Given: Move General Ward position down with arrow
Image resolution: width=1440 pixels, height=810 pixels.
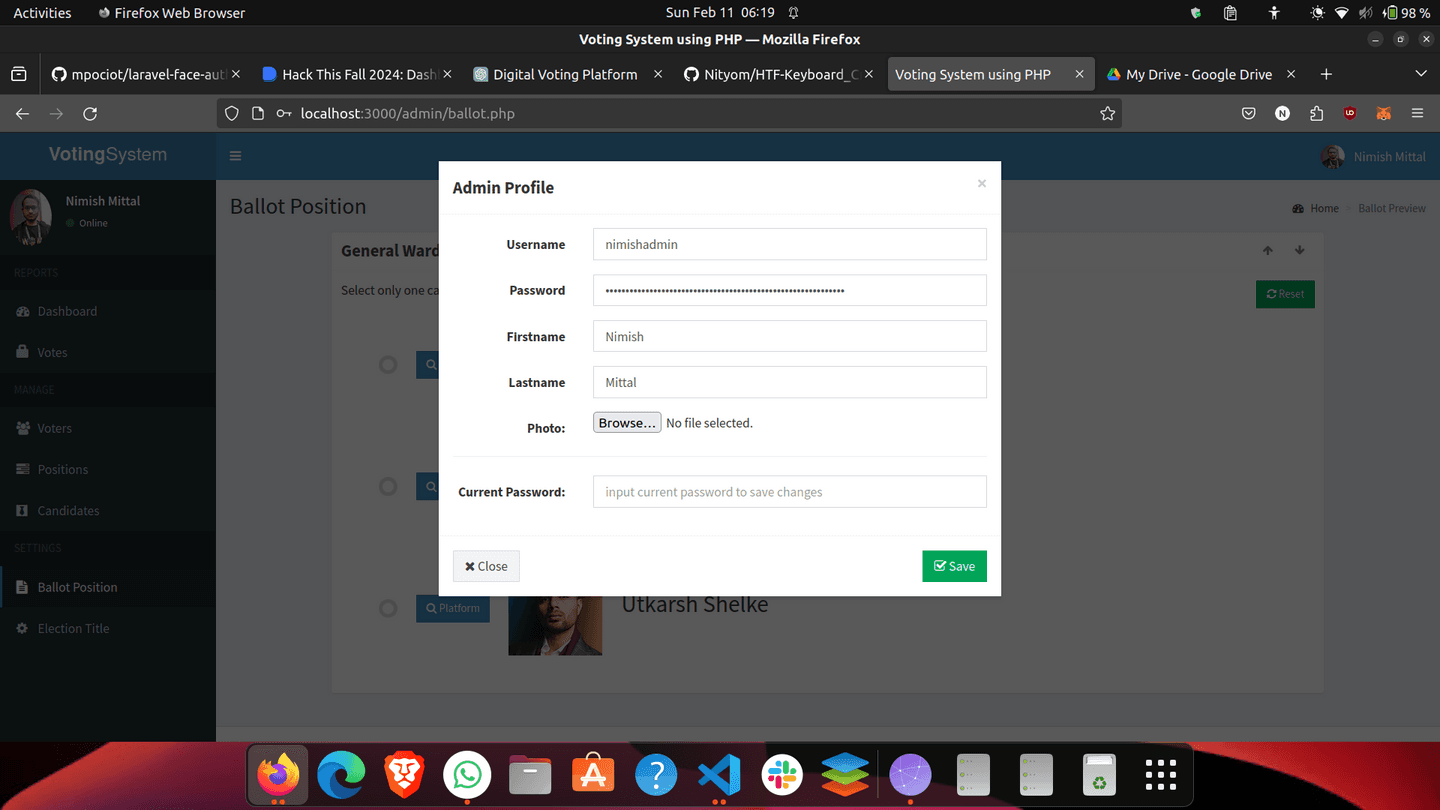Looking at the screenshot, I should point(1299,250).
